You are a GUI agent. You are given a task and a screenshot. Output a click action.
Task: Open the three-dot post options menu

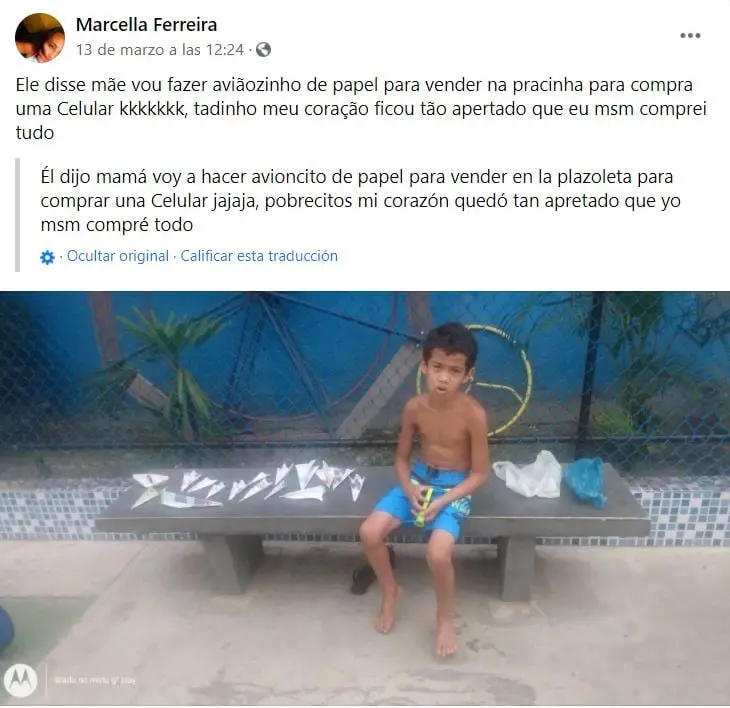[690, 35]
